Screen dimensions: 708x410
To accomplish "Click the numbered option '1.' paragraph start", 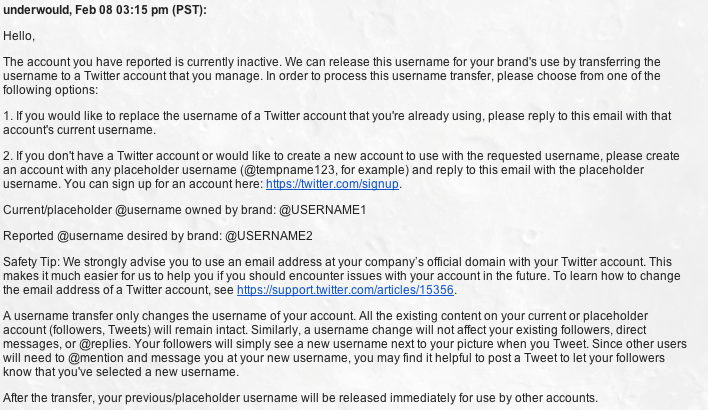I will tap(8, 116).
